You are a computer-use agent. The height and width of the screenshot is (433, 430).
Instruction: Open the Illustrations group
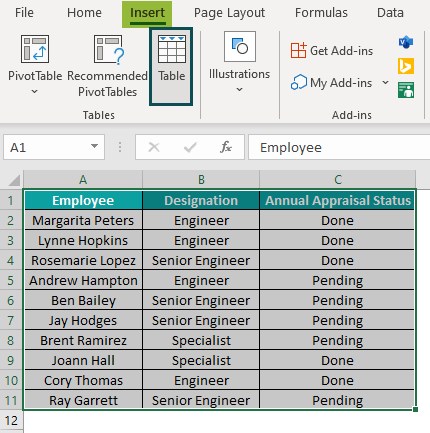click(x=239, y=63)
